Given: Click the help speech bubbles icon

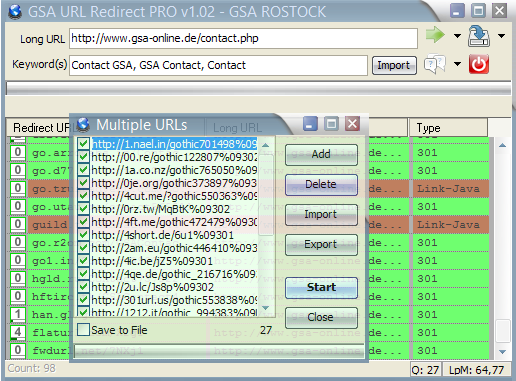Looking at the screenshot, I should pos(435,64).
